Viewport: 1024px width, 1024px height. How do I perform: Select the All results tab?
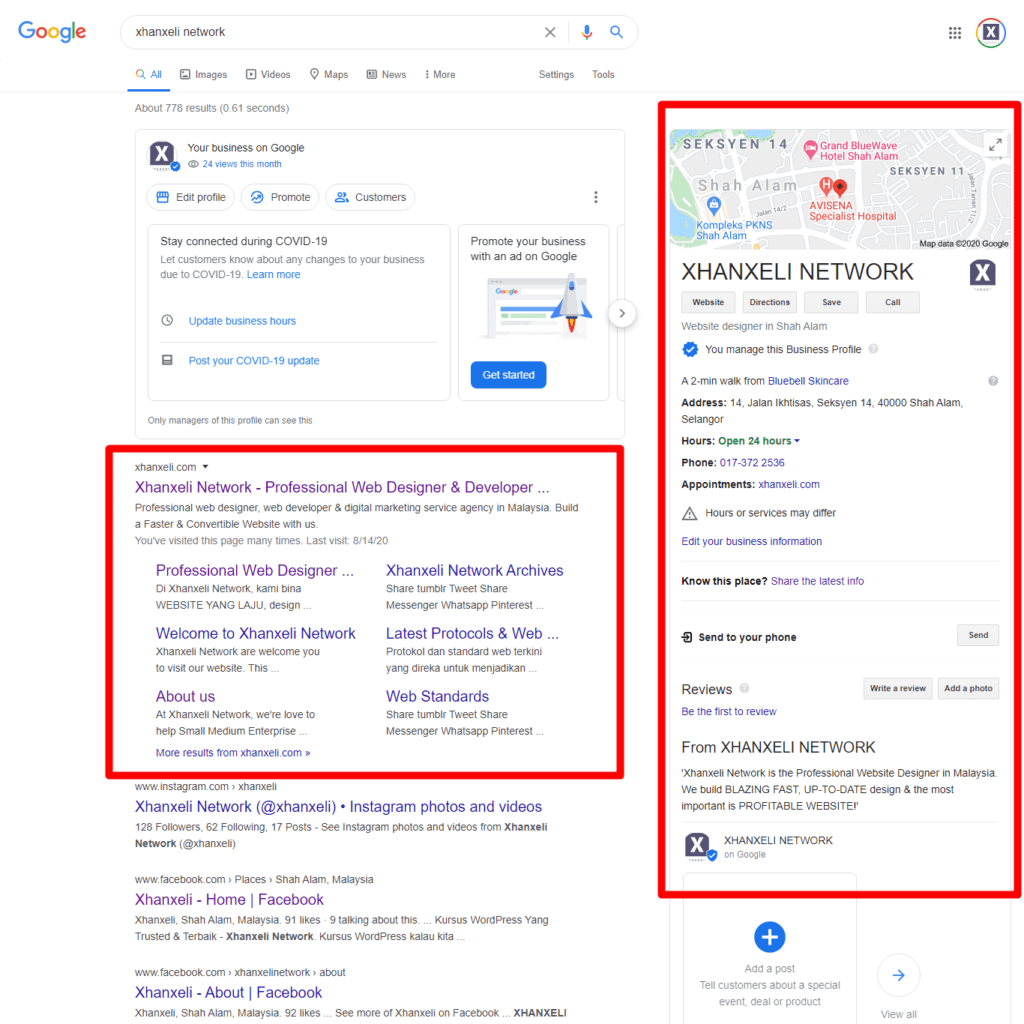tap(149, 74)
